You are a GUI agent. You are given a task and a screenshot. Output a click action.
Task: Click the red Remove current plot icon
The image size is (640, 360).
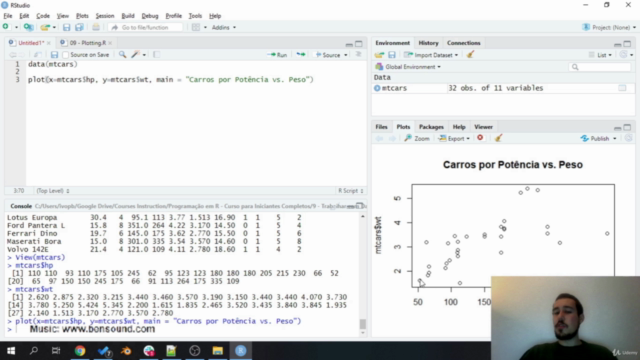pyautogui.click(x=480, y=138)
